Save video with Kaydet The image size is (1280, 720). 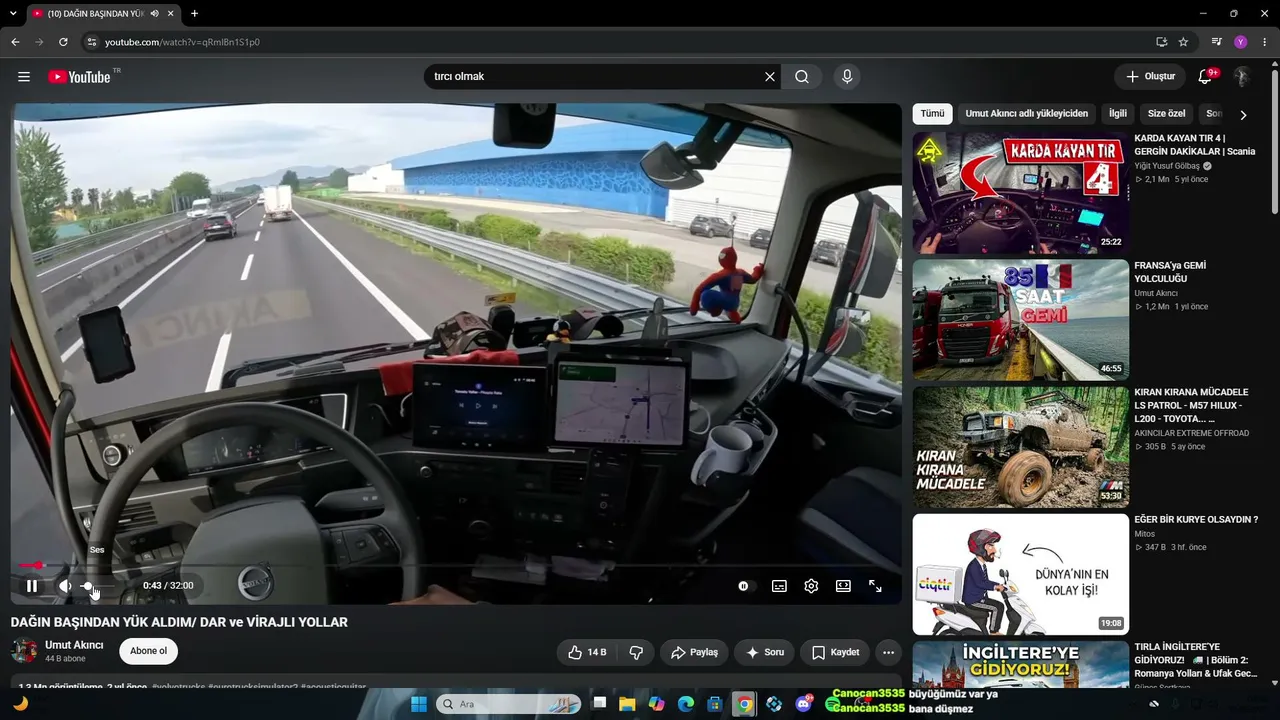click(x=835, y=652)
